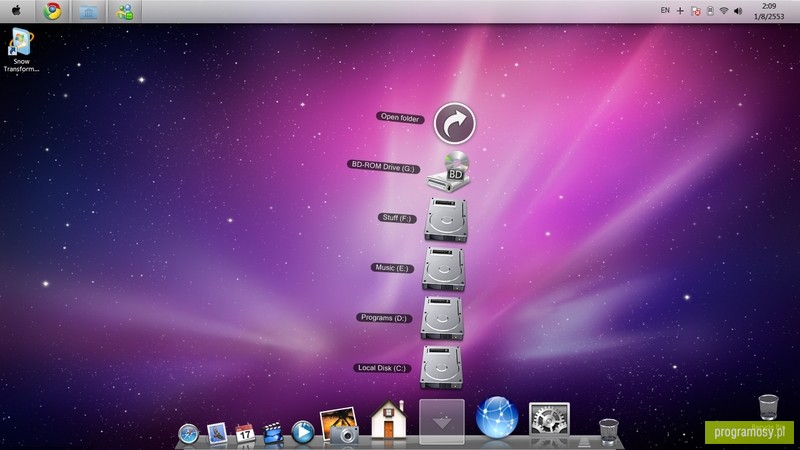Open the Wi-Fi network tray icon

(723, 11)
